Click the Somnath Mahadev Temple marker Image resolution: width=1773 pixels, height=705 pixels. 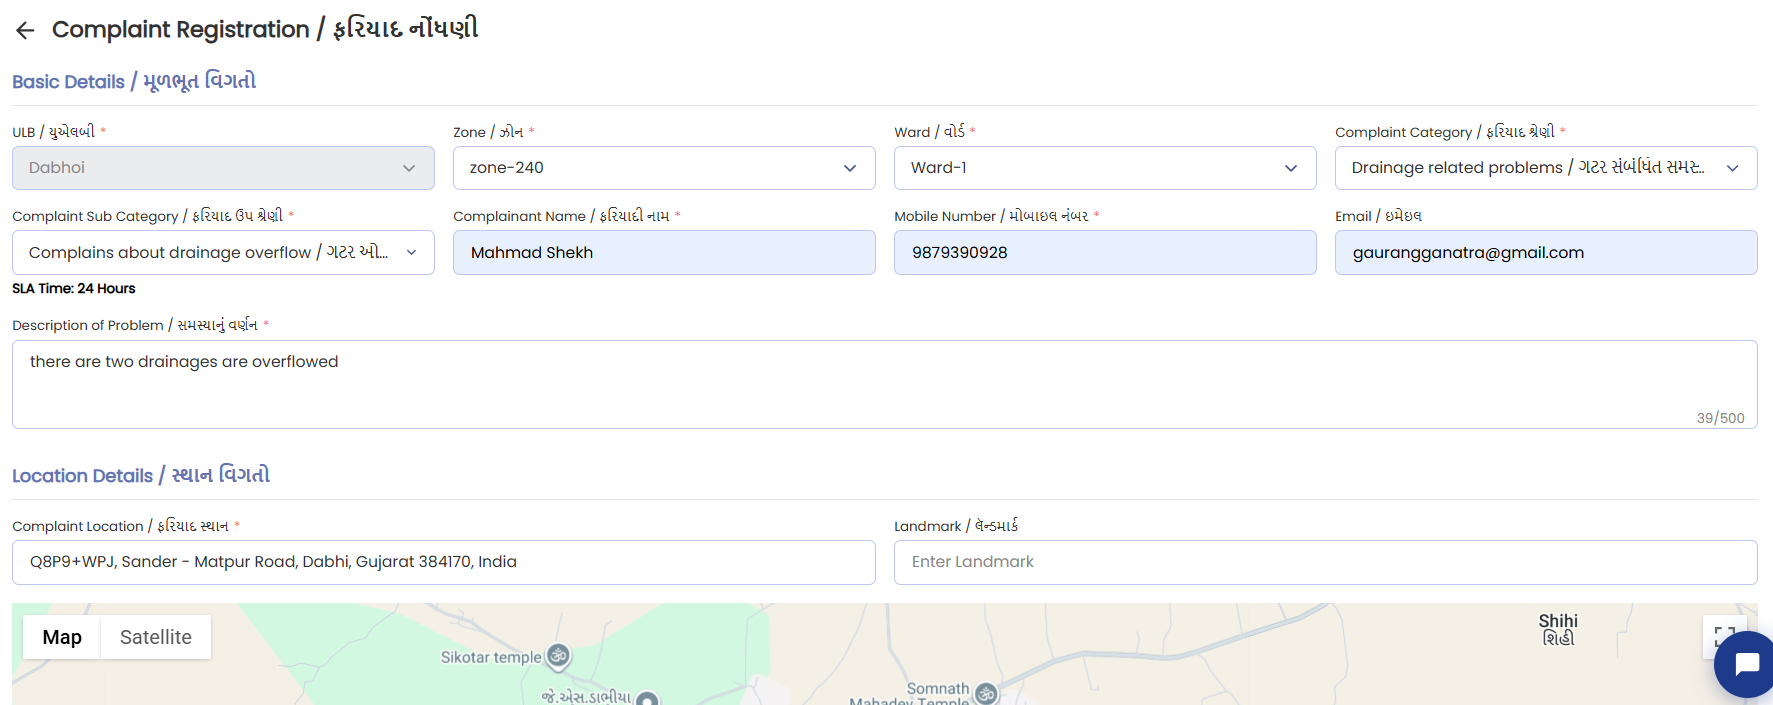[986, 693]
